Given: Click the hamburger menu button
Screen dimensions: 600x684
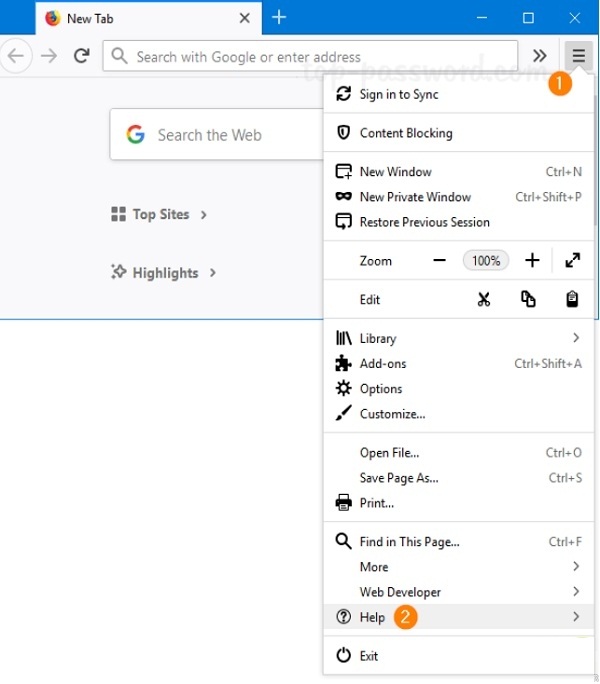Looking at the screenshot, I should click(577, 56).
